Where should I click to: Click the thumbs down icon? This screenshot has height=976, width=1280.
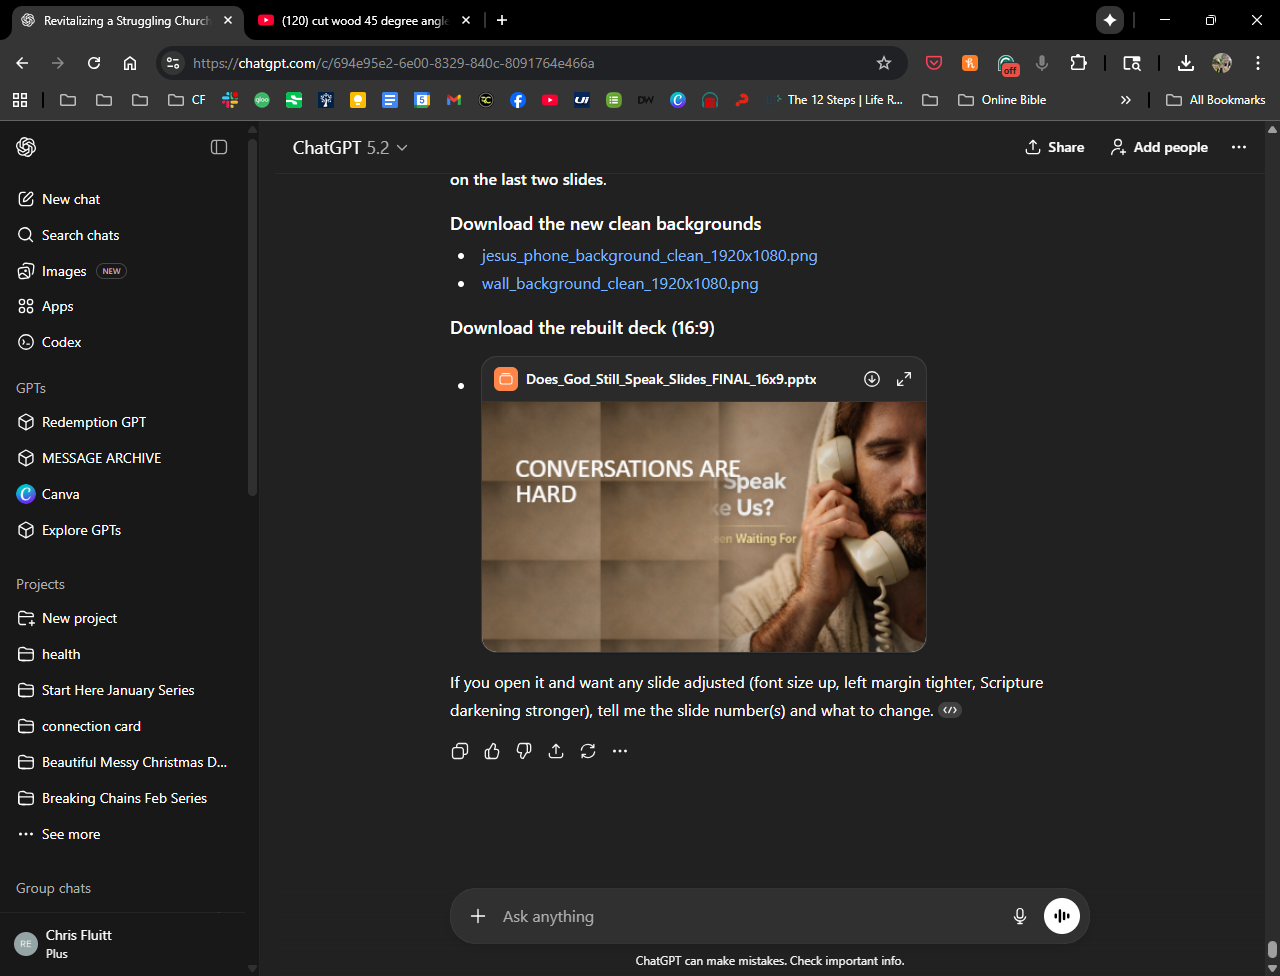524,751
